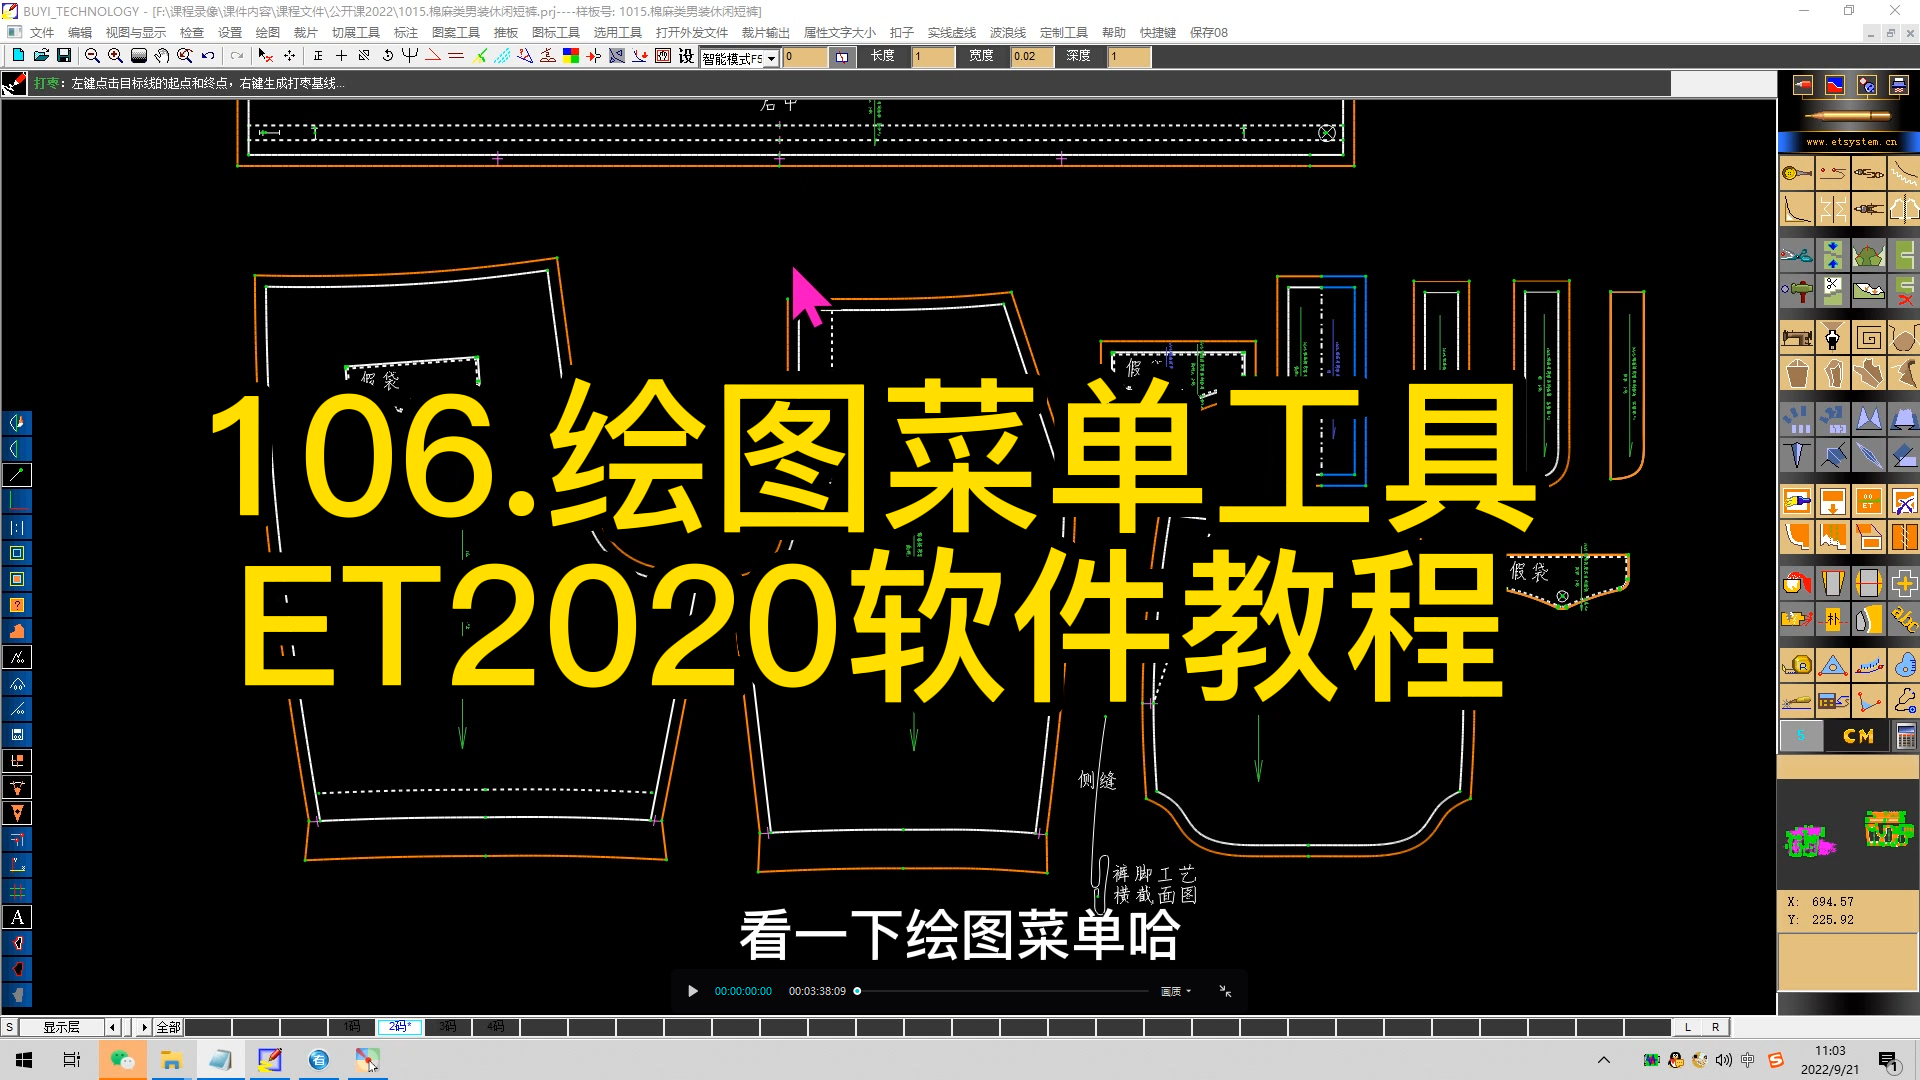1920x1080 pixels.
Task: Open the 绘图 menu
Action: tap(268, 33)
